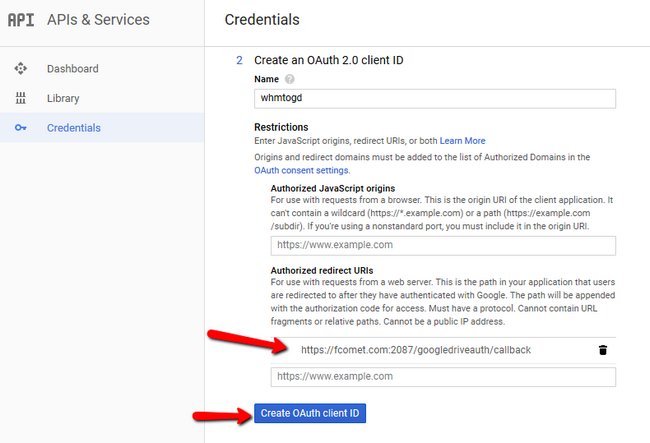This screenshot has height=443, width=650.
Task: Focus the Name field containing whmtogd
Action: pos(434,98)
